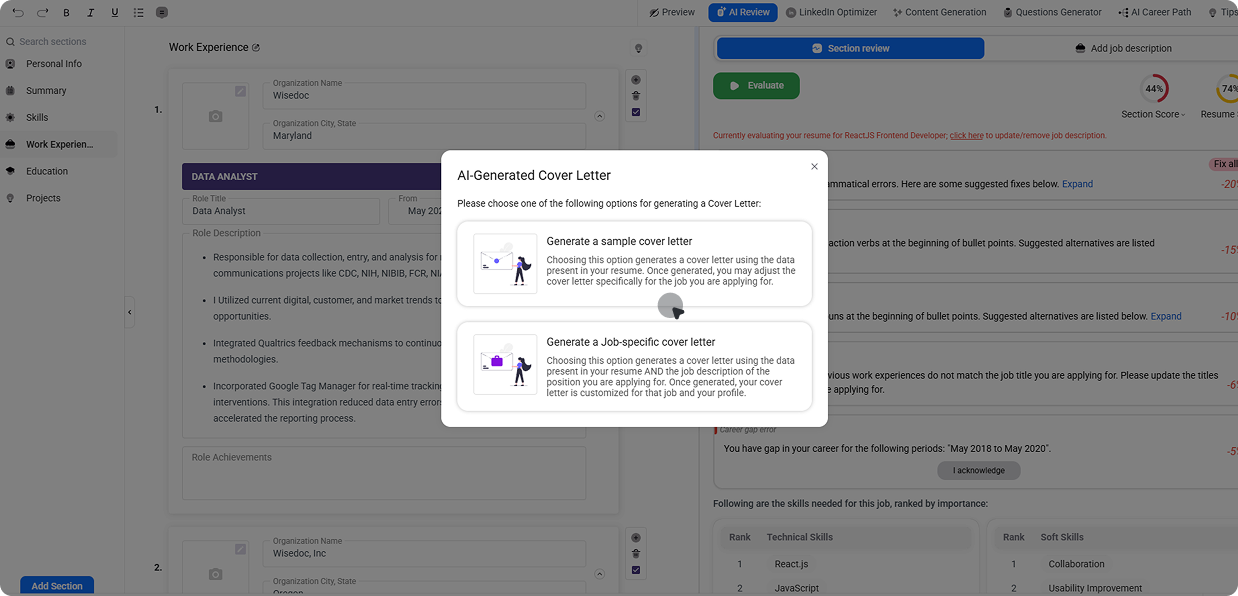The height and width of the screenshot is (596, 1238).
Task: Insert a bulleted list from the toolbar
Action: pos(138,12)
